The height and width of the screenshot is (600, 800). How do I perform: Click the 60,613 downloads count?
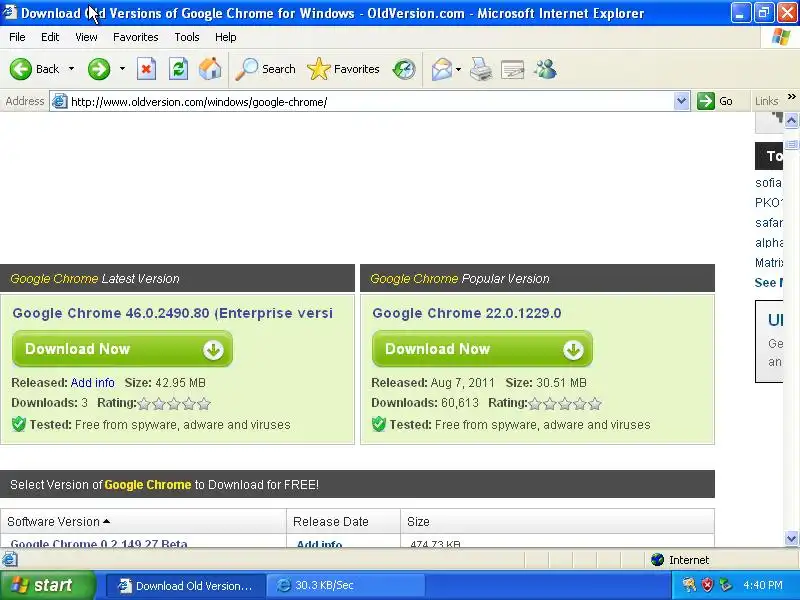pyautogui.click(x=460, y=403)
